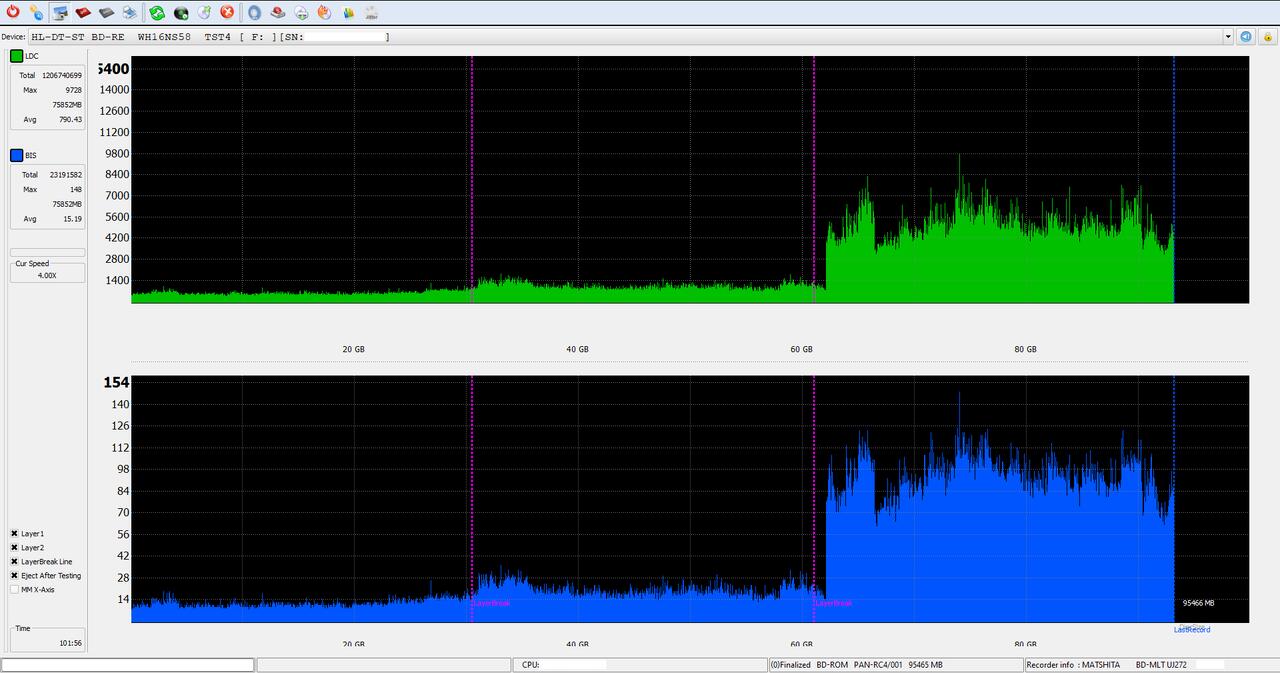Click the yellow-blue link icon in toolbar
This screenshot has height=673, width=1280.
tap(36, 12)
